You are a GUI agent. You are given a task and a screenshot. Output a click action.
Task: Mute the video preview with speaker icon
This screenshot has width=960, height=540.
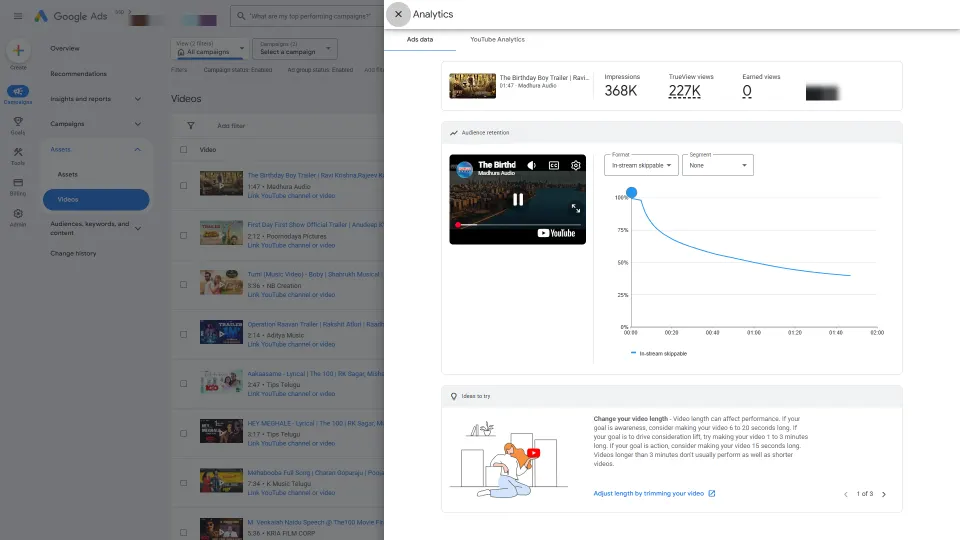pos(531,165)
